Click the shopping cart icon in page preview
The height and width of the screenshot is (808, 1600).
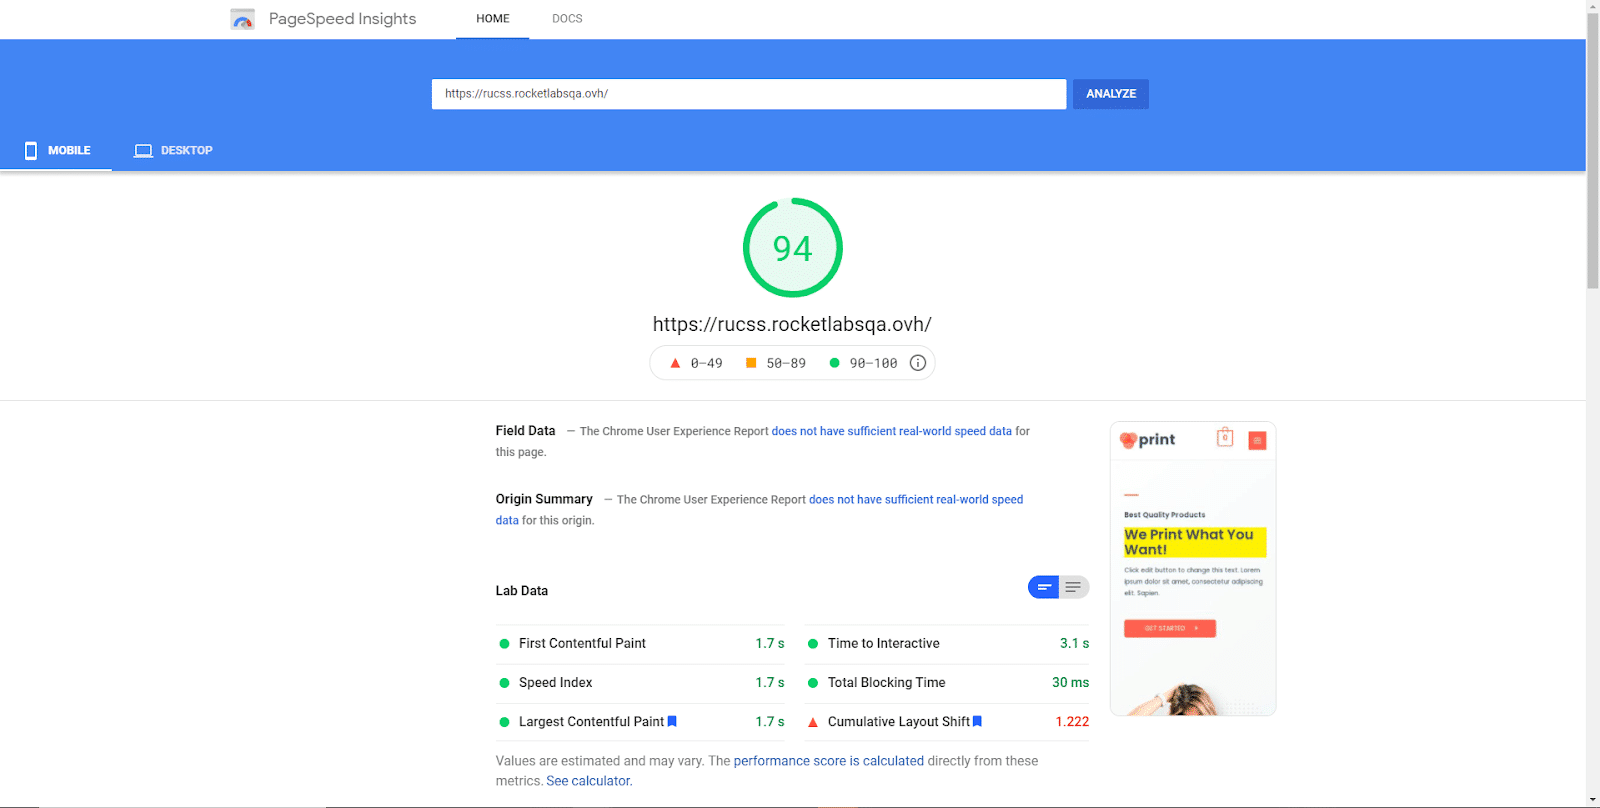1224,438
